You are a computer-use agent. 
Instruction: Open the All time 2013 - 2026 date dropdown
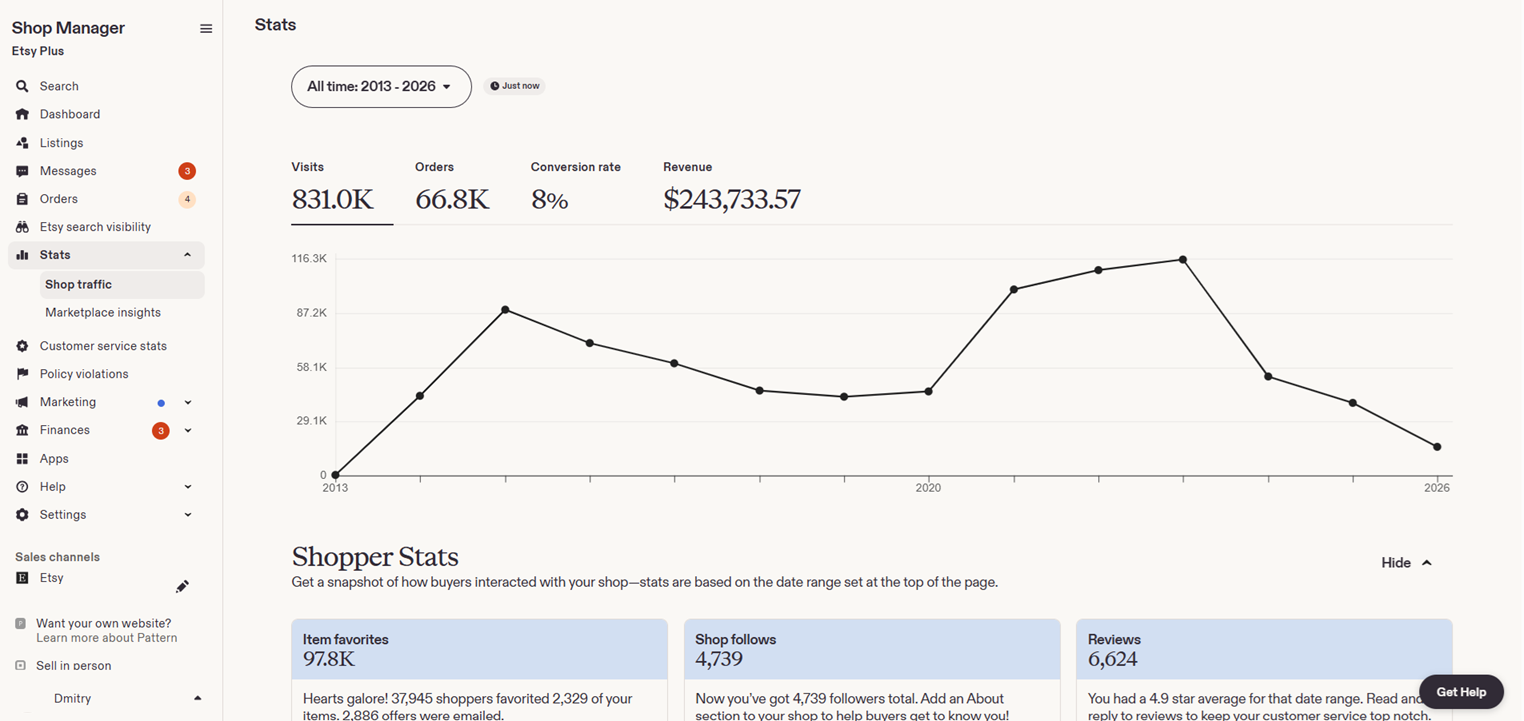[x=381, y=87]
